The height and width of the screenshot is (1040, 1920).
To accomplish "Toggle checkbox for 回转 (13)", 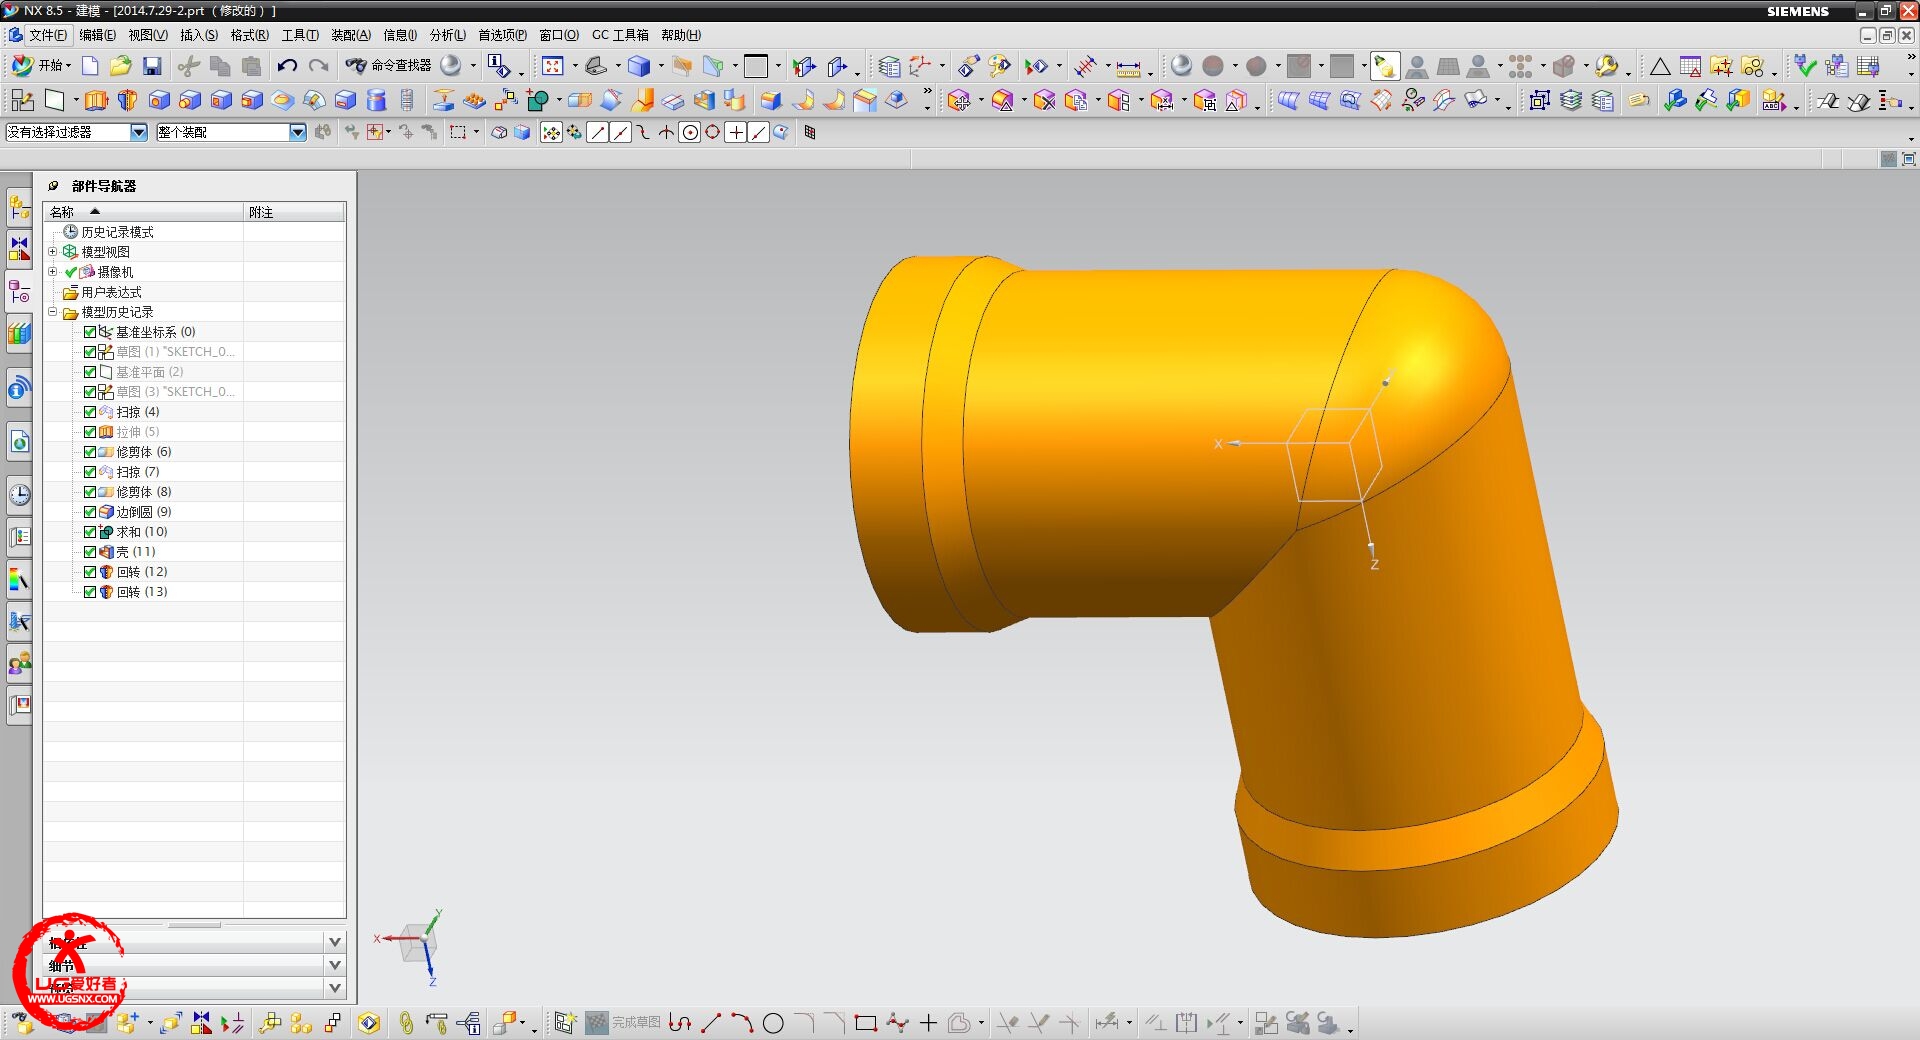I will 90,592.
